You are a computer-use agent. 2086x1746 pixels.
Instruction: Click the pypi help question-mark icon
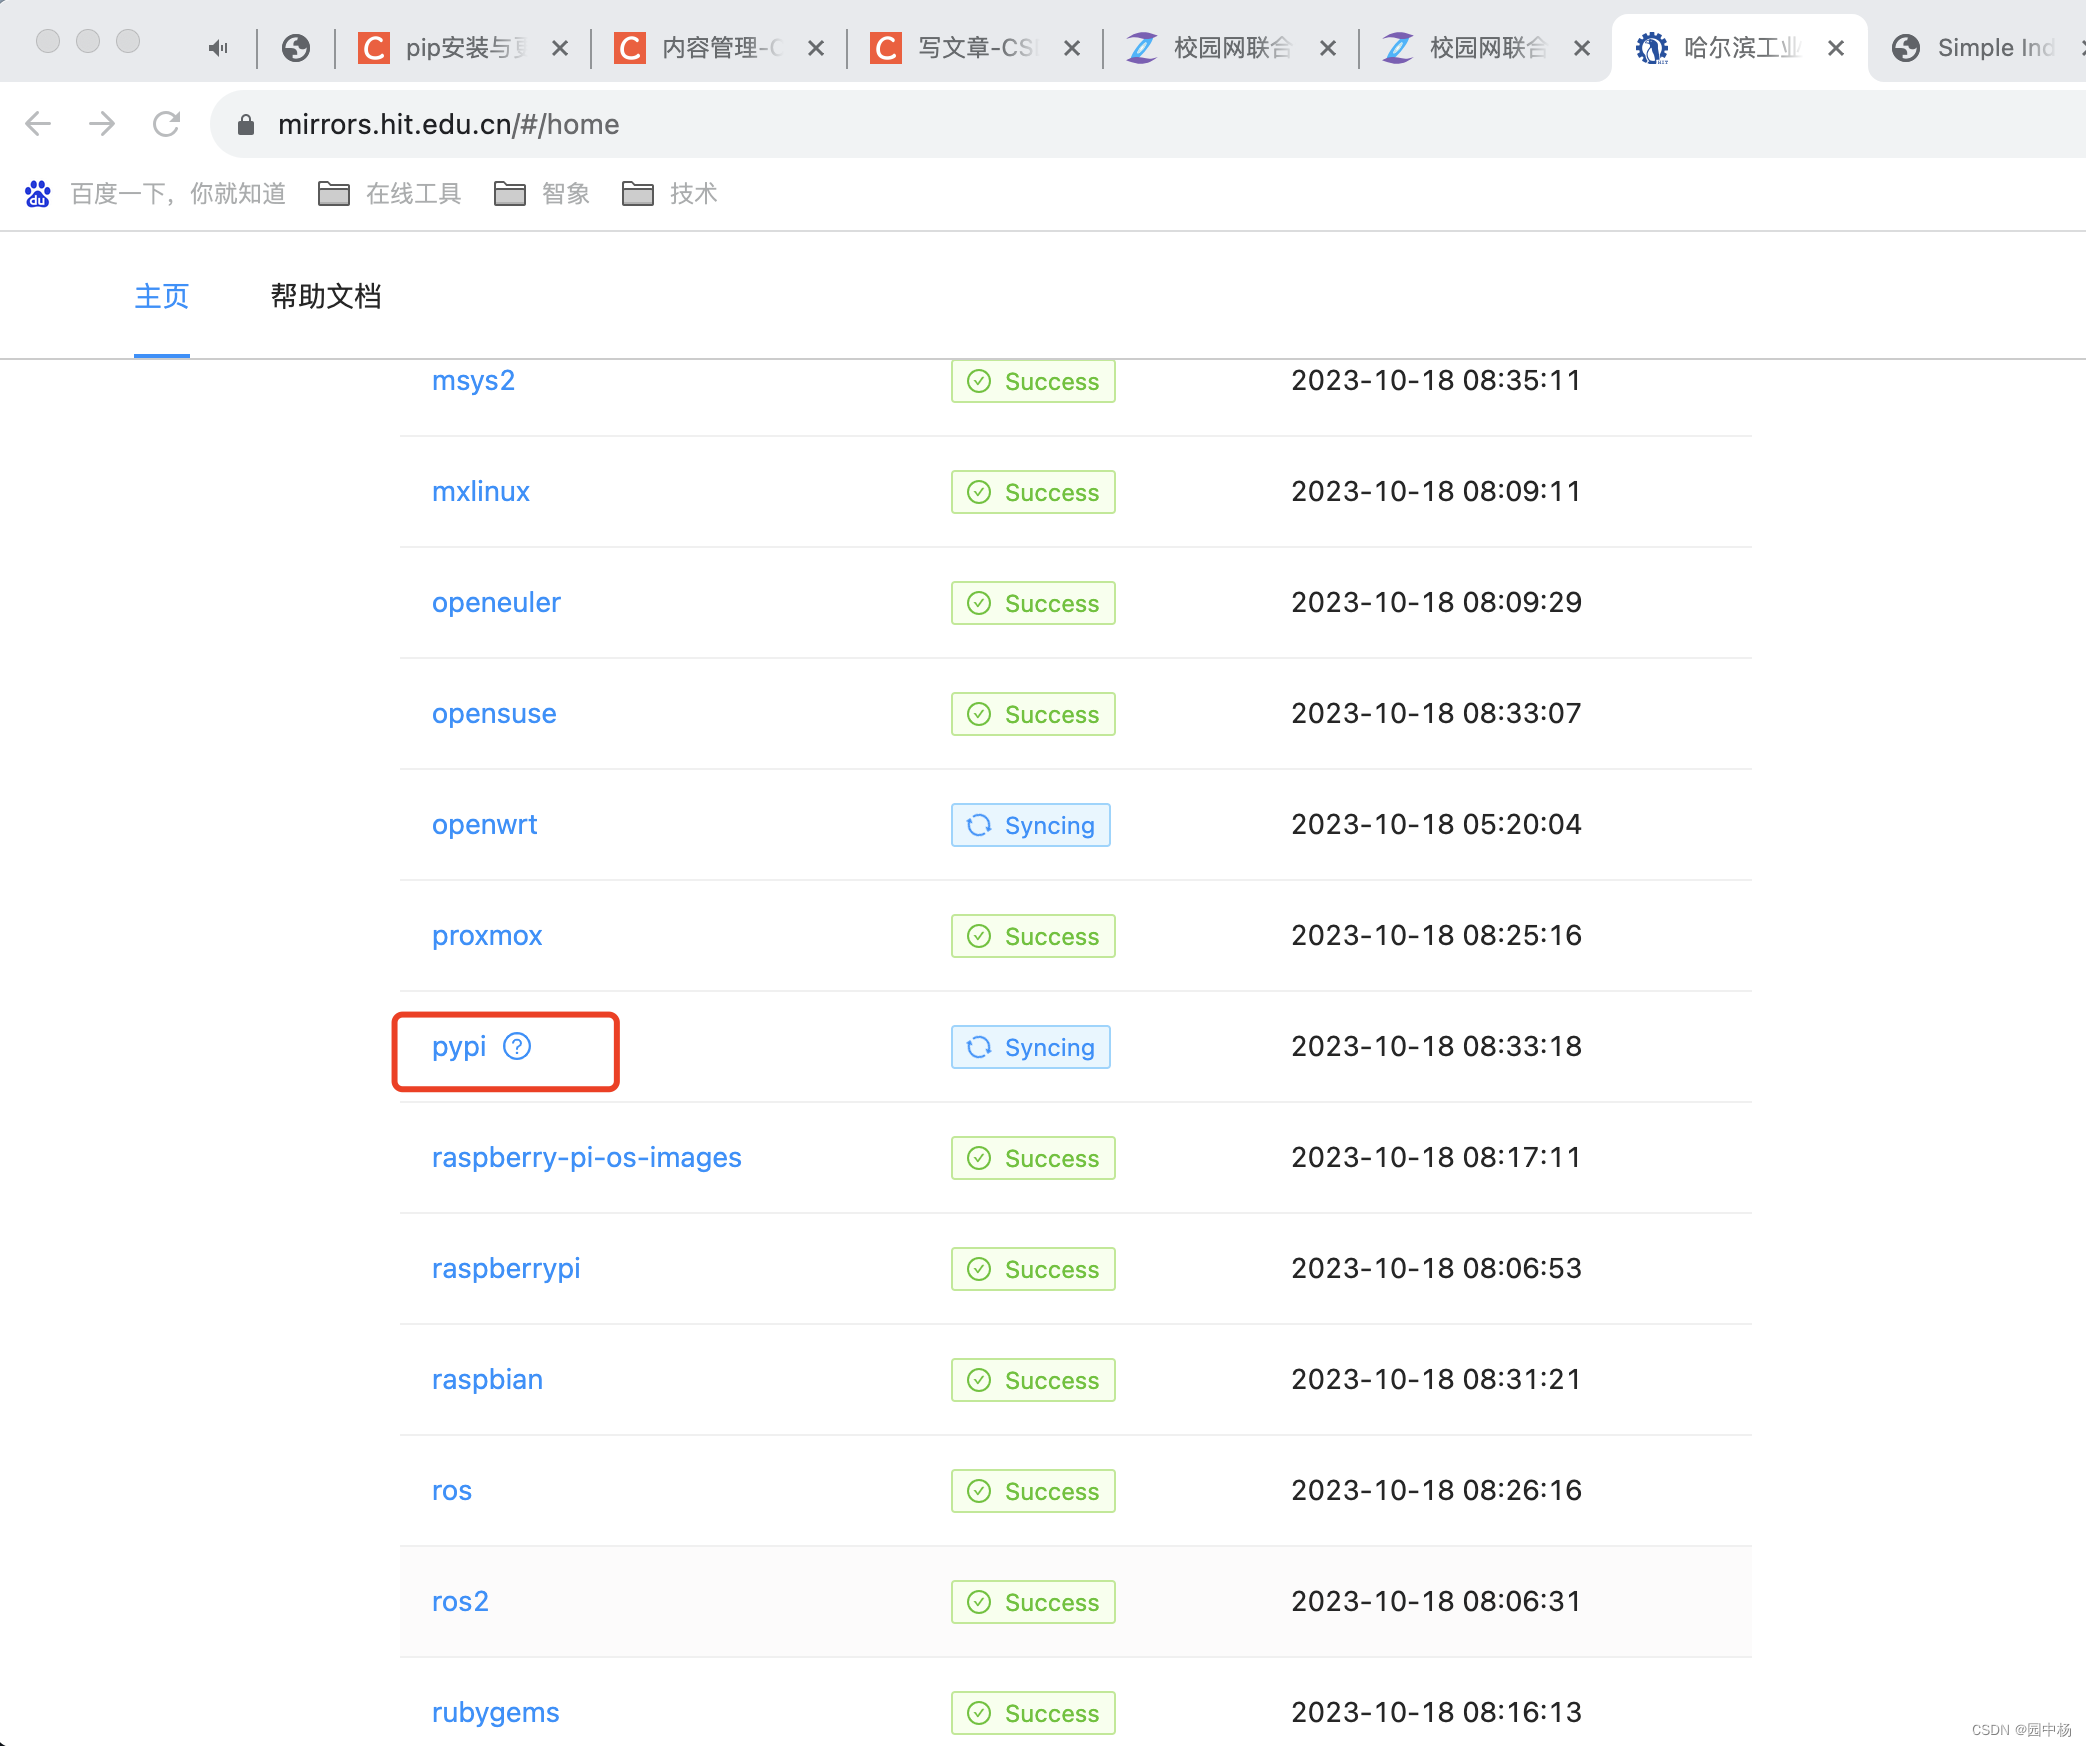tap(517, 1047)
